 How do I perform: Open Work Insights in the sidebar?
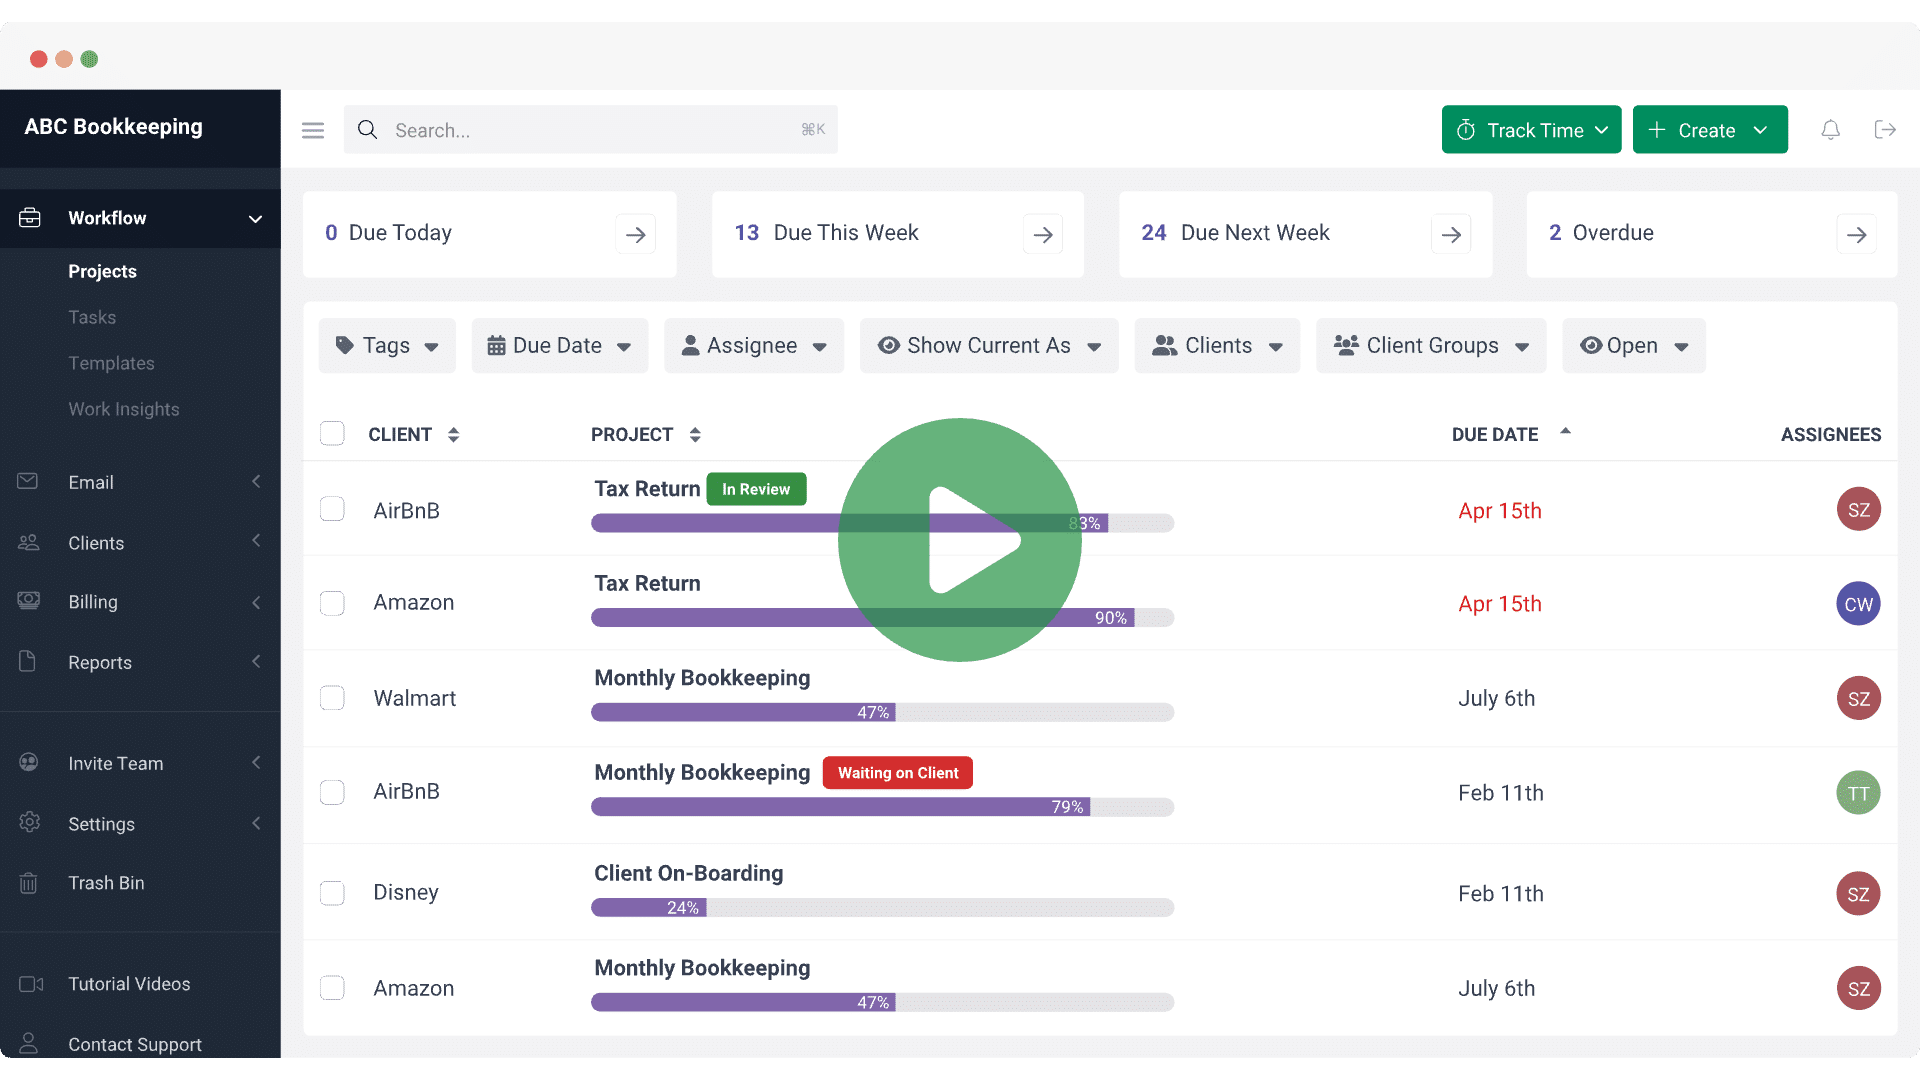[124, 409]
